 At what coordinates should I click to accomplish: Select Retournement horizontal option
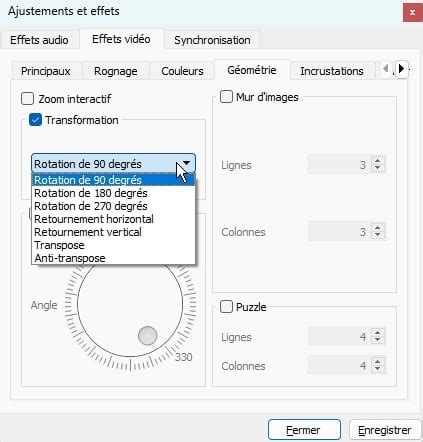[x=113, y=219]
